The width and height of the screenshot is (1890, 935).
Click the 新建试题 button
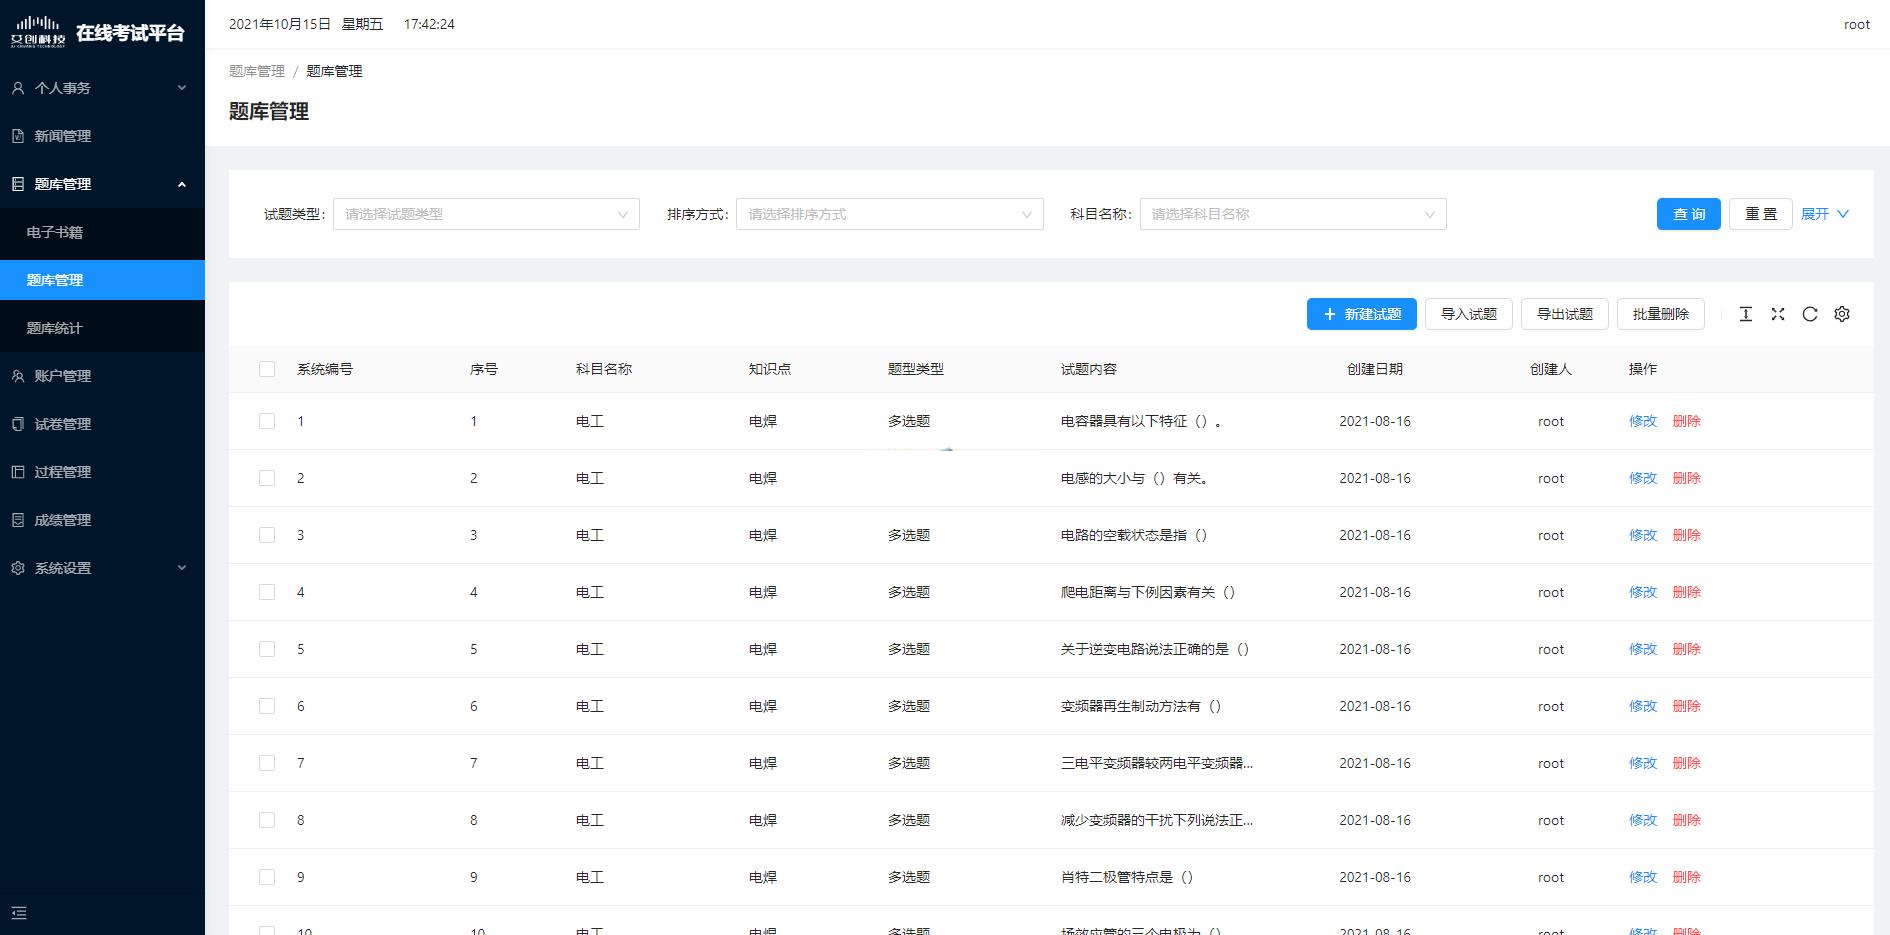1361,314
